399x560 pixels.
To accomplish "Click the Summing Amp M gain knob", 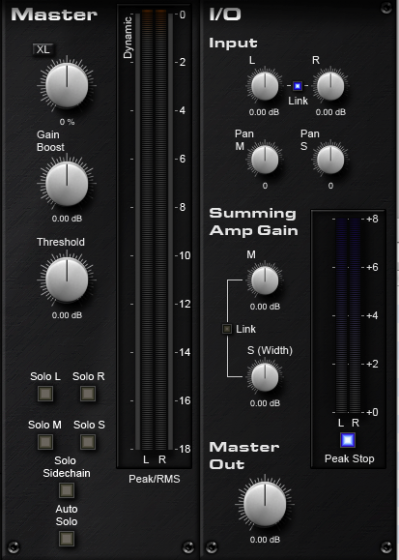I will point(265,281).
